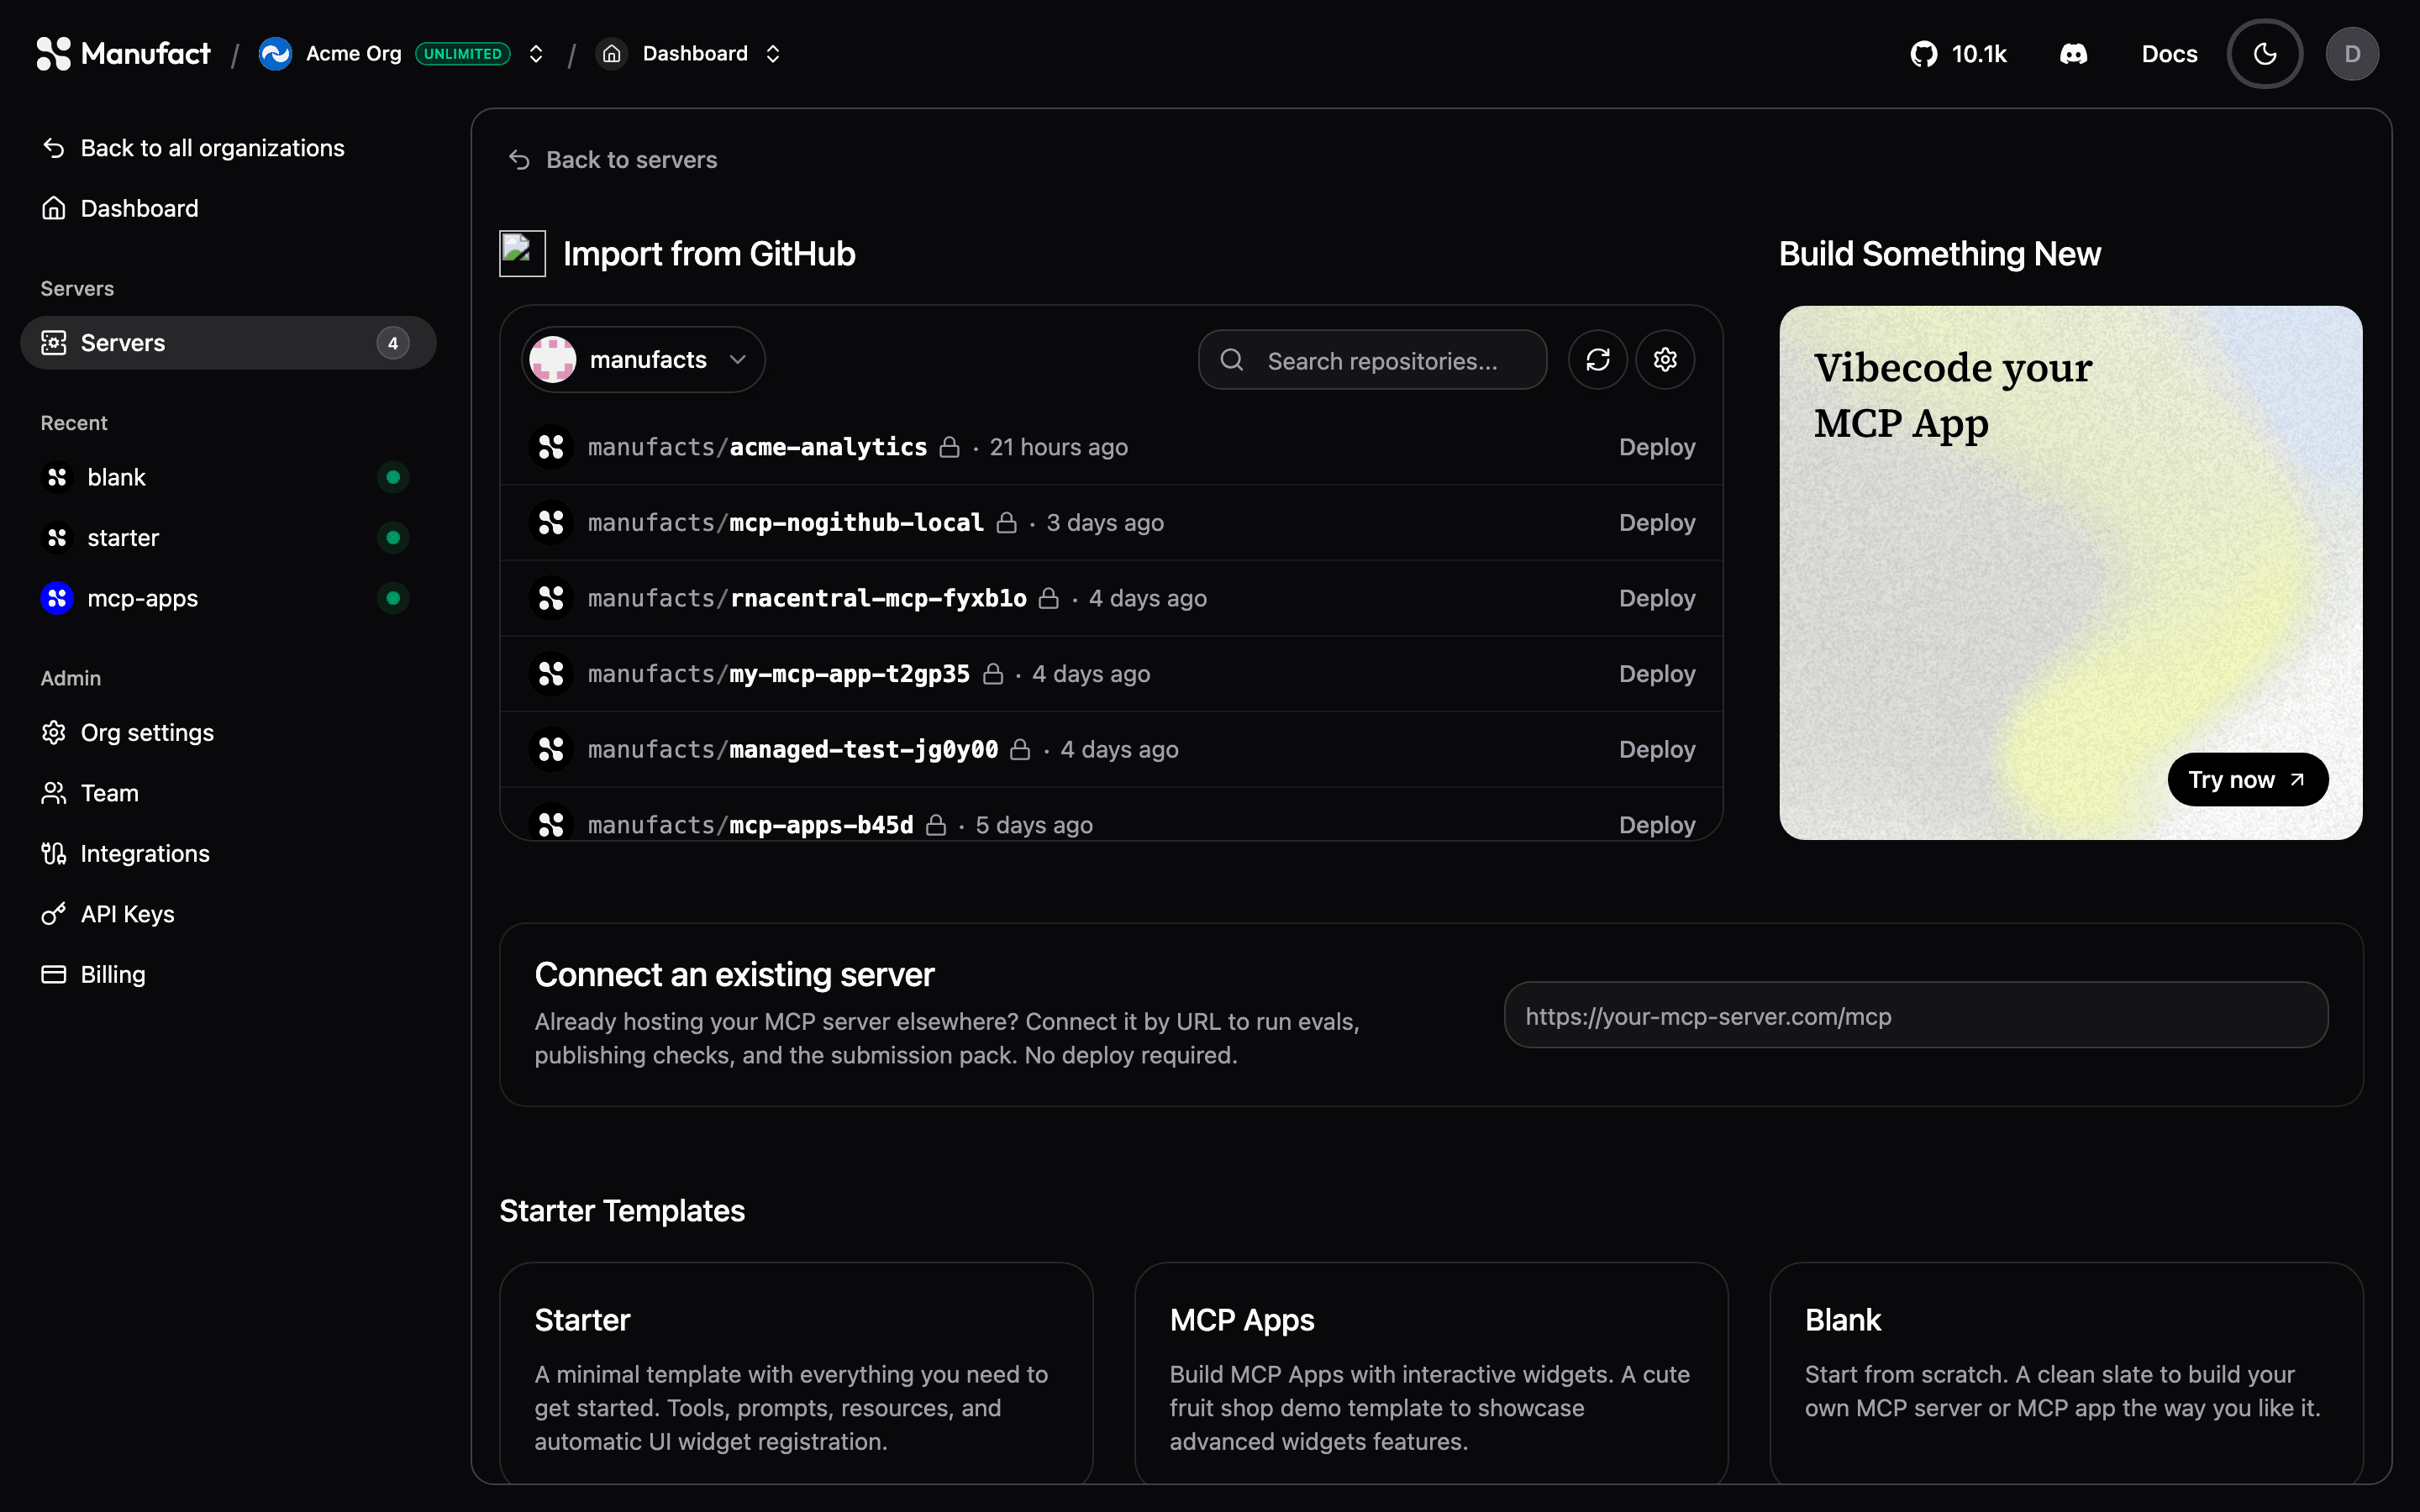
Task: Select the MCP Apps template card
Action: click(x=1431, y=1373)
